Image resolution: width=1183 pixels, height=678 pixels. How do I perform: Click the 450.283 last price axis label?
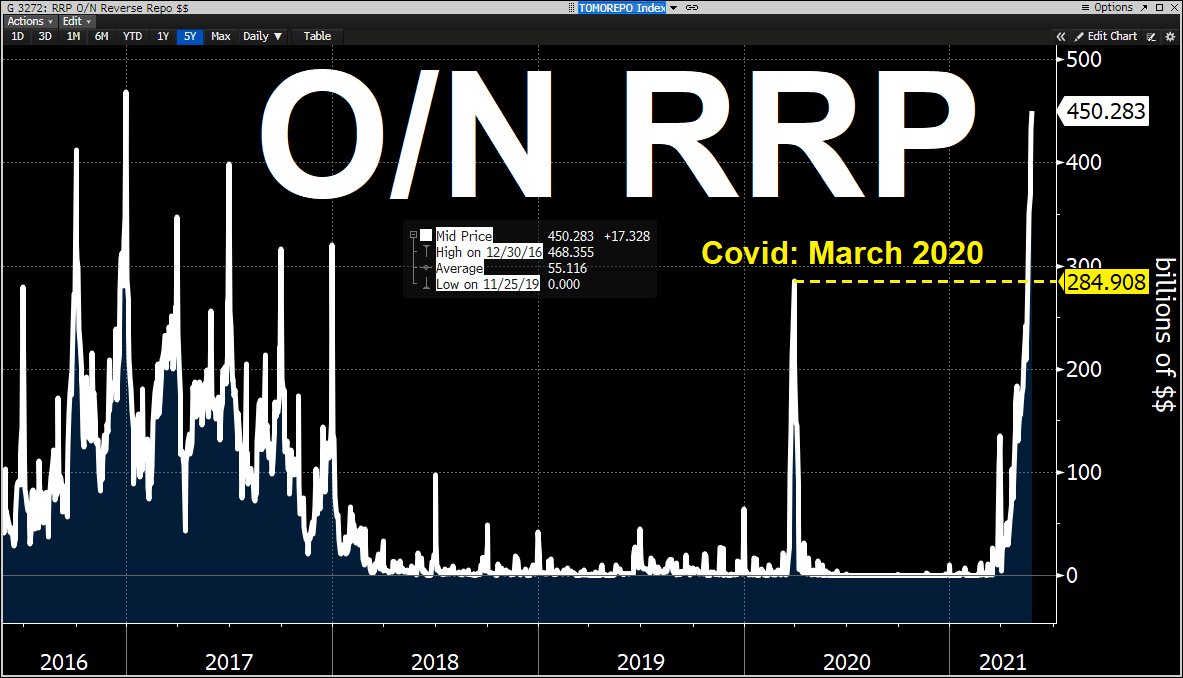click(x=1106, y=112)
